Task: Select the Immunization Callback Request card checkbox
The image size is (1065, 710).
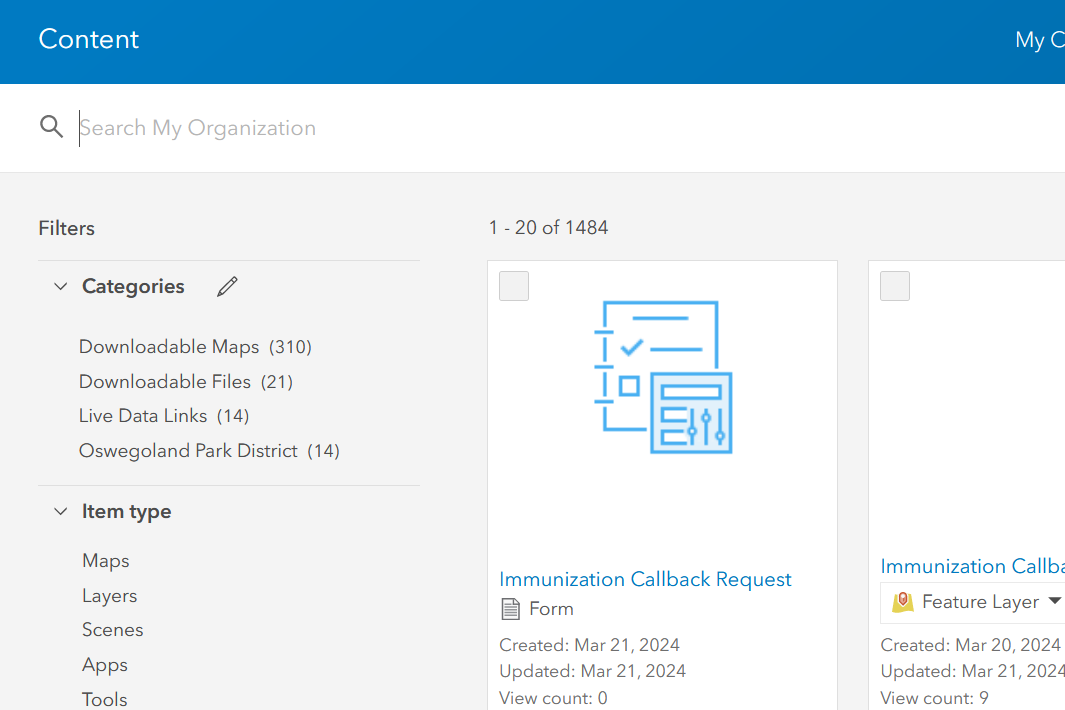Action: click(513, 286)
